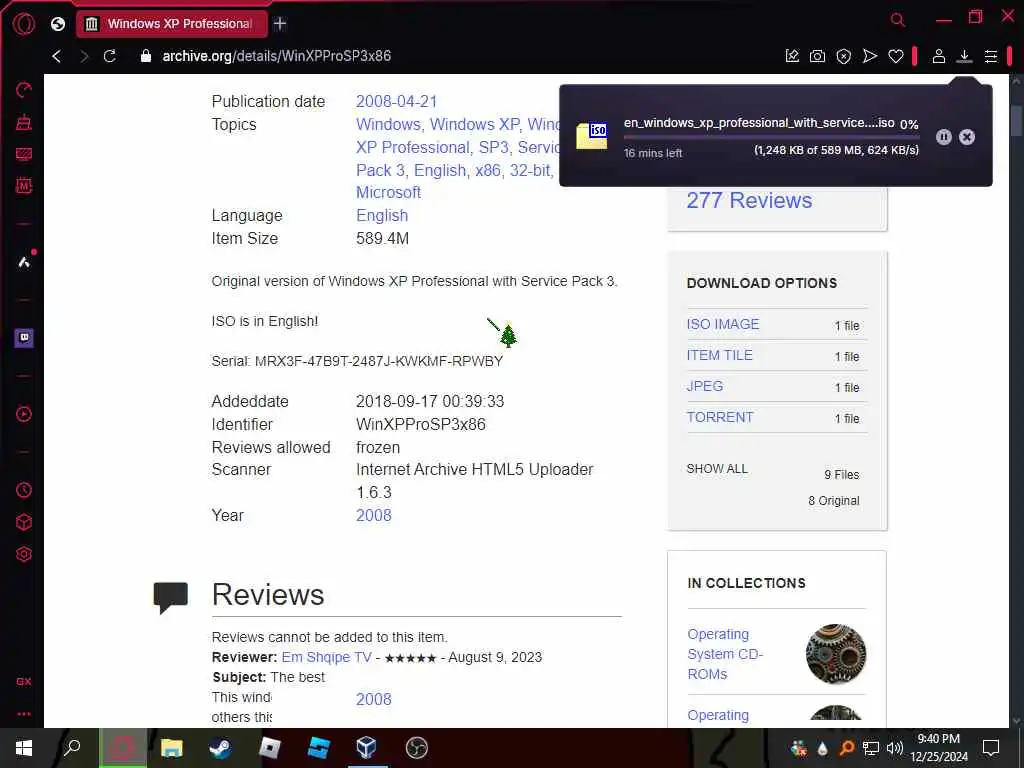This screenshot has width=1024, height=768.
Task: Download the JPEG option
Action: [x=705, y=387]
